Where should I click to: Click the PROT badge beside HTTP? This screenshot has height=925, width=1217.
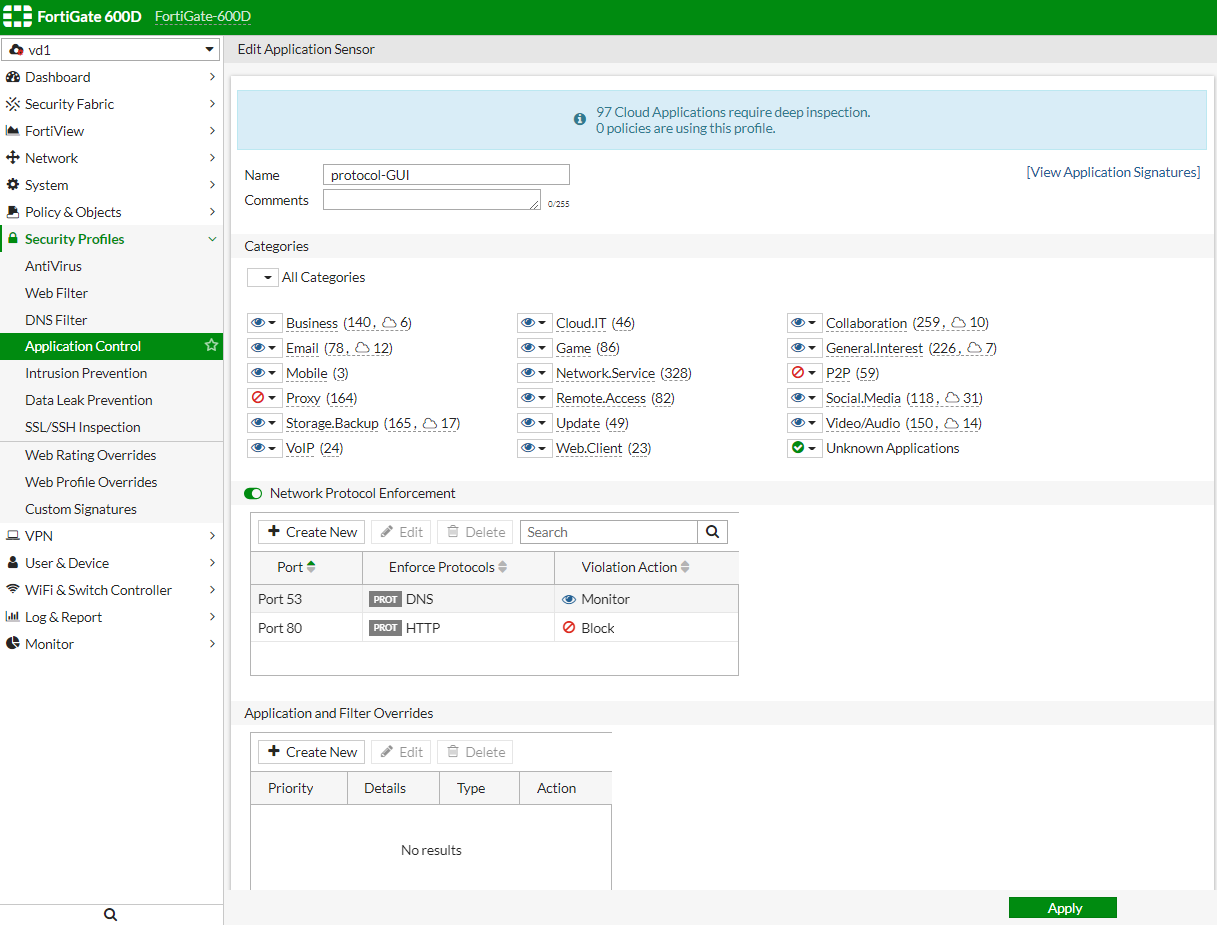pos(385,628)
